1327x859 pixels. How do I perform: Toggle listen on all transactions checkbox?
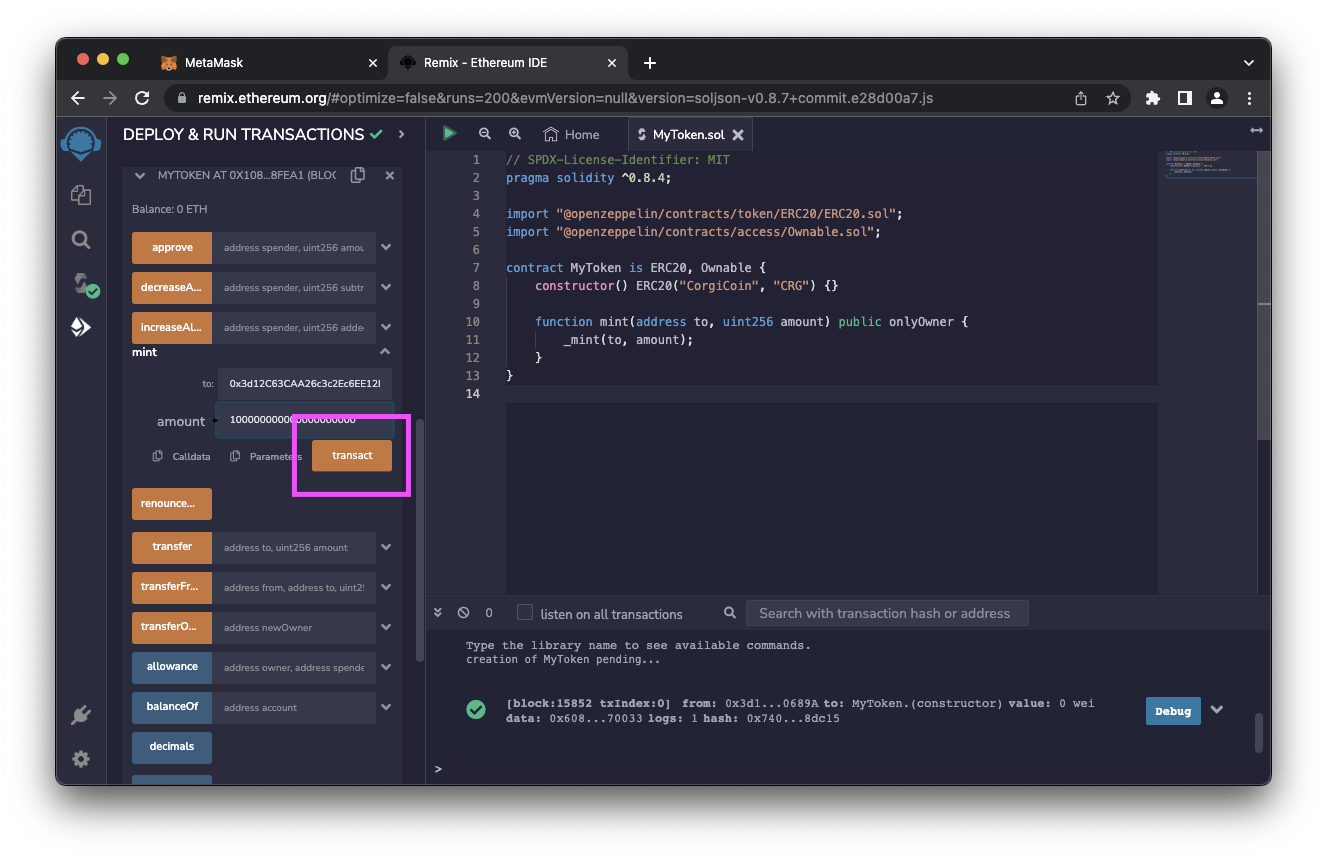524,612
